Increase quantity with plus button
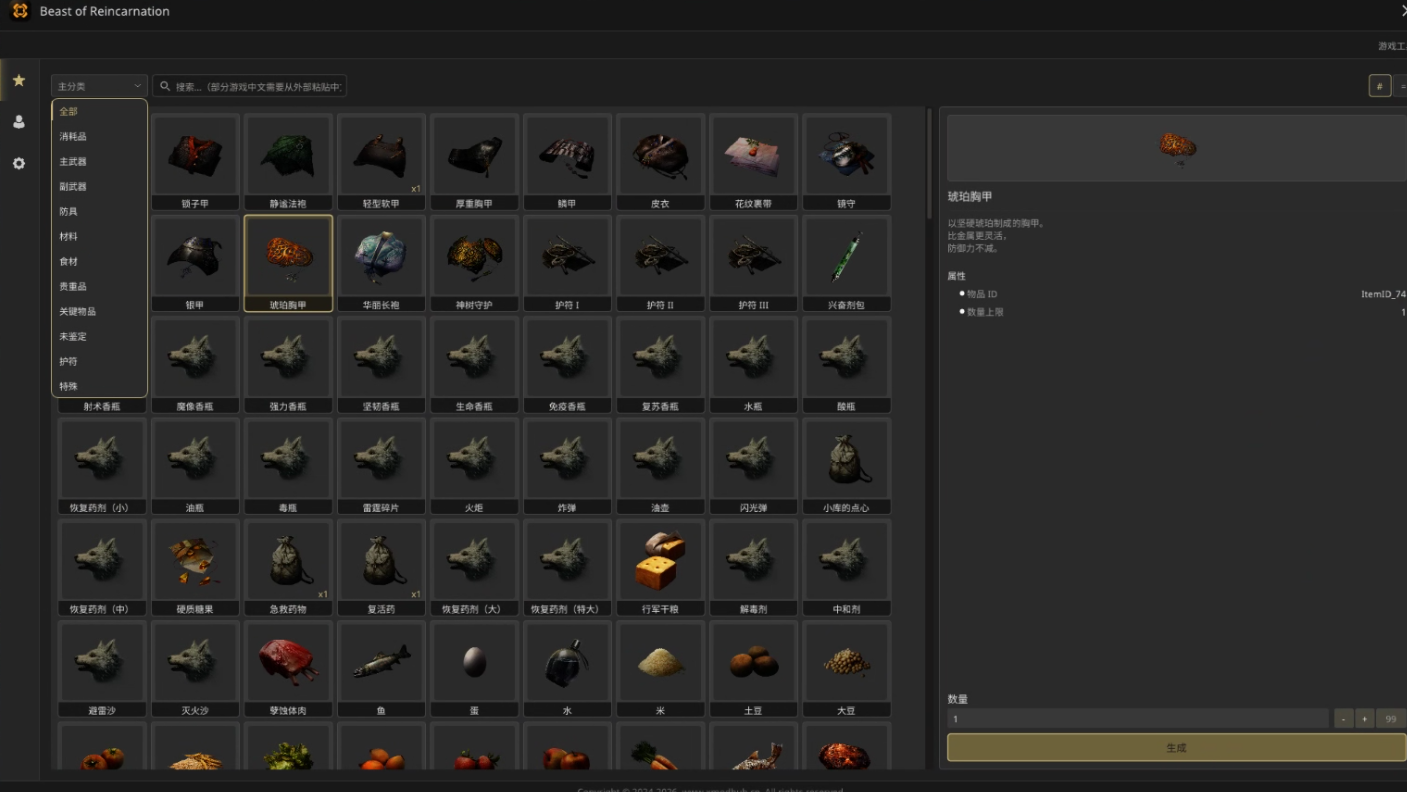This screenshot has height=792, width=1407. coord(1365,719)
